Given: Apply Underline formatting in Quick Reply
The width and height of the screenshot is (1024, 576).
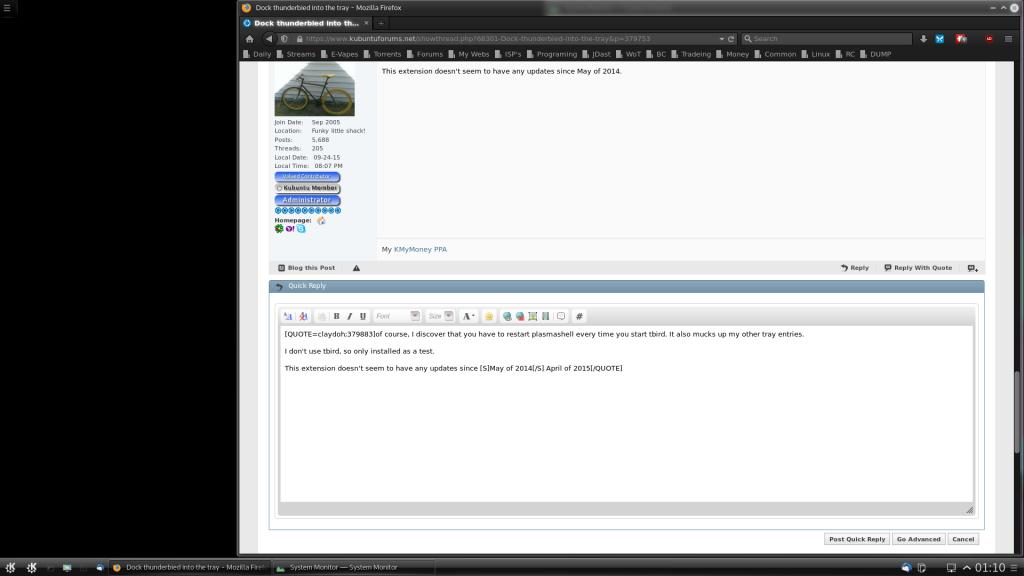Looking at the screenshot, I should [x=362, y=316].
